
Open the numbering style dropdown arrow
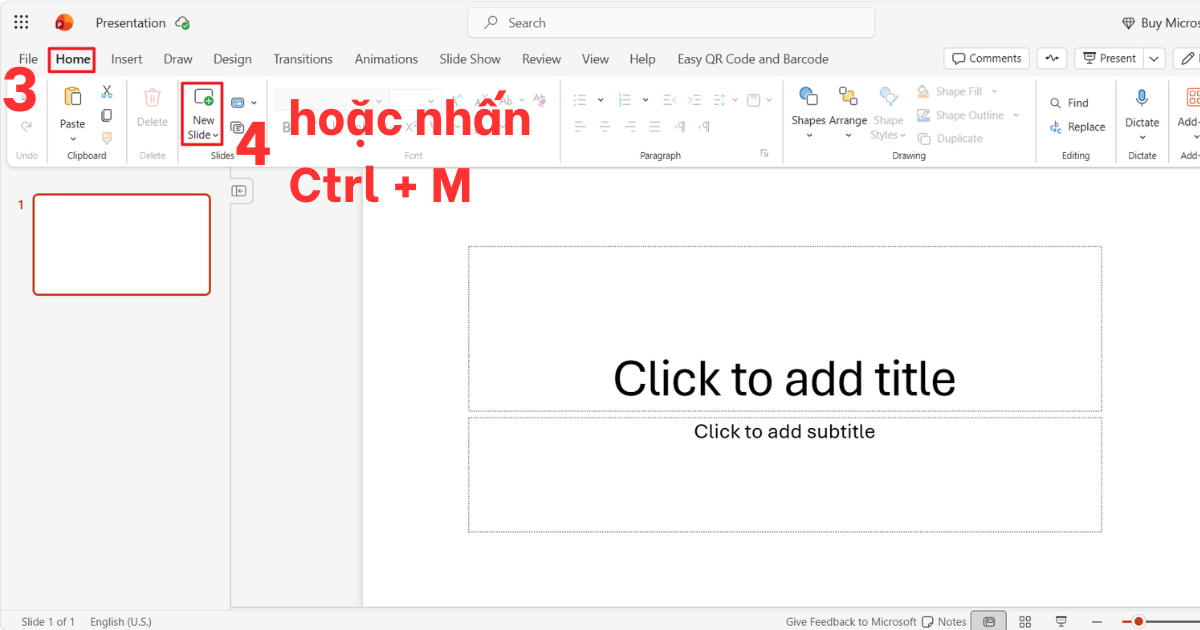coord(645,100)
